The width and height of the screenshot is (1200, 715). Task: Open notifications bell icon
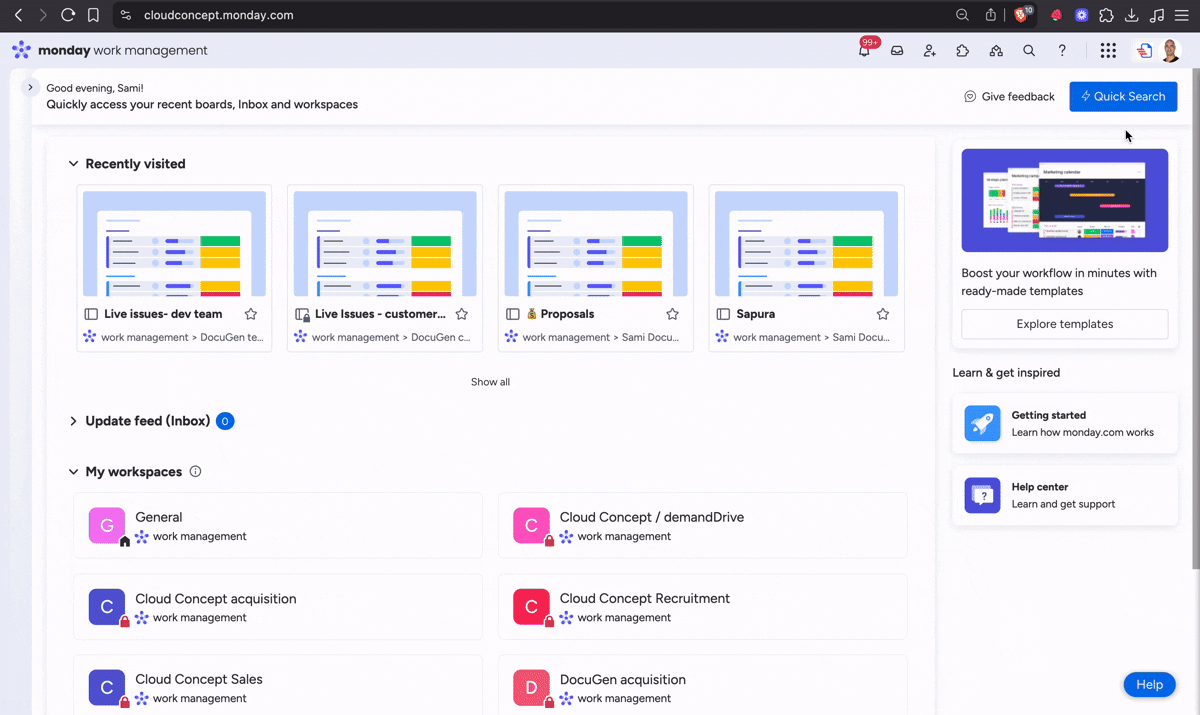[864, 50]
